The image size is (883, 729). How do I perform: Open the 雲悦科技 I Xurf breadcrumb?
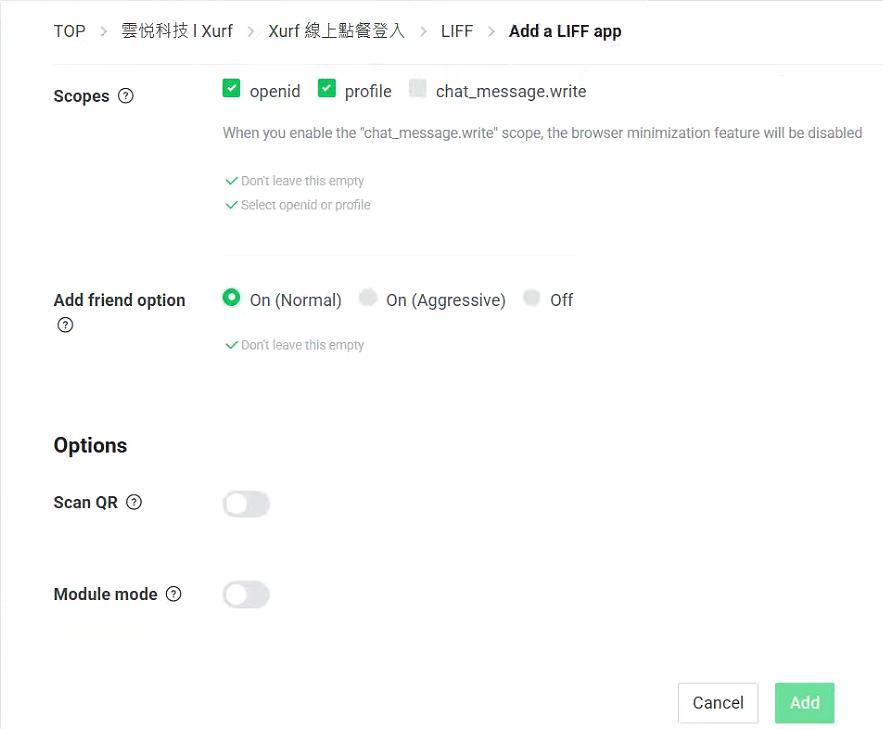(177, 31)
